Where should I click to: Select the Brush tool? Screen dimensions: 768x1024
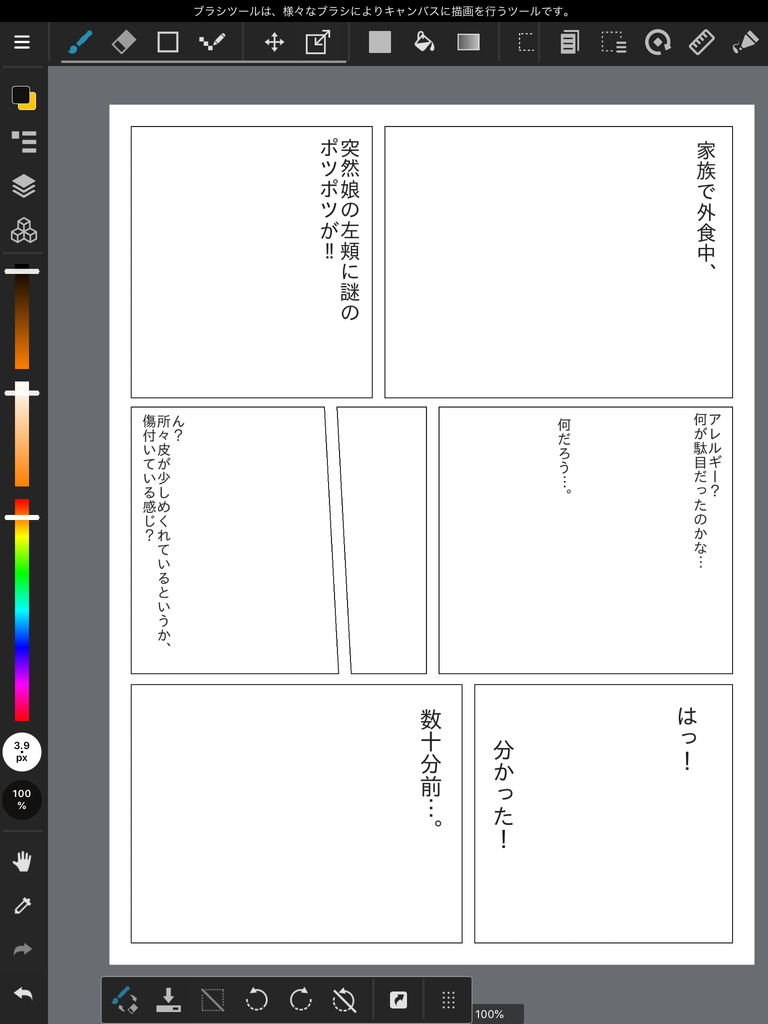click(x=80, y=42)
